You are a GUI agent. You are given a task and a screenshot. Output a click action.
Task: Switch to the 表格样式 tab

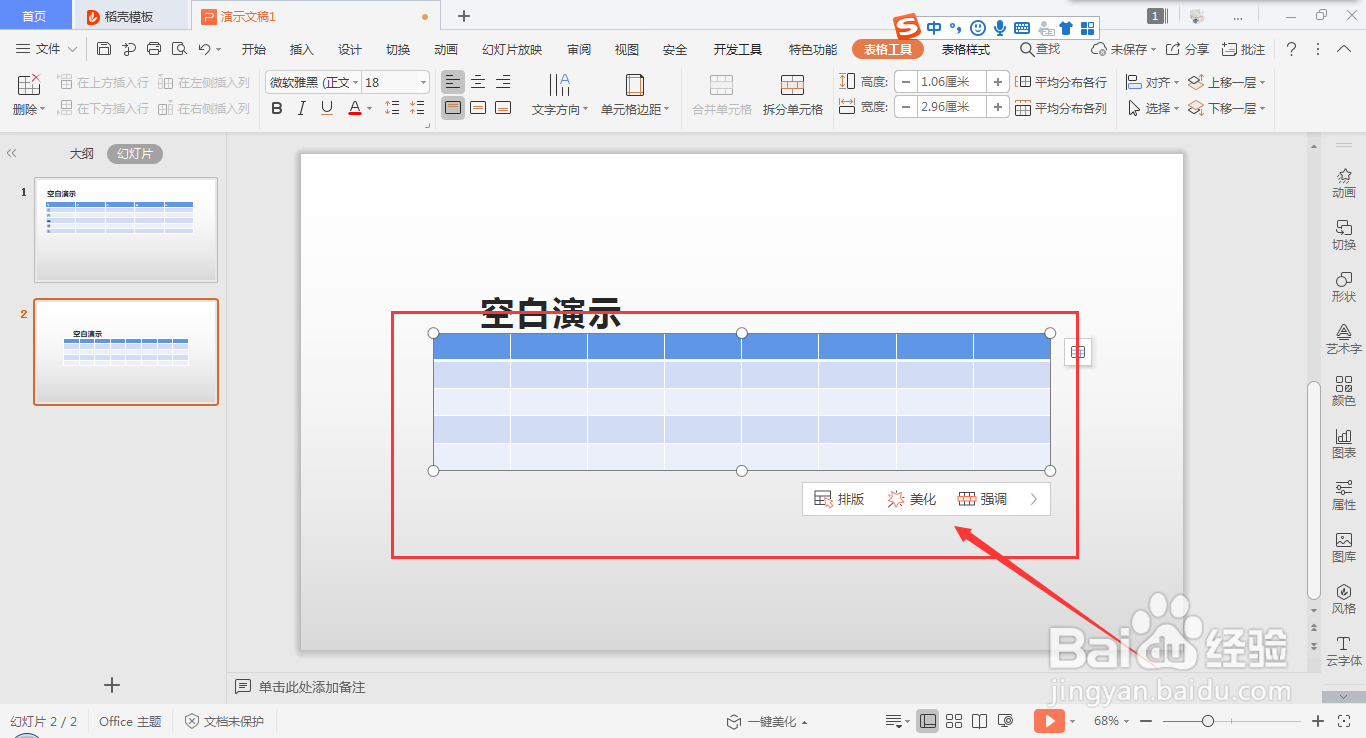click(964, 48)
